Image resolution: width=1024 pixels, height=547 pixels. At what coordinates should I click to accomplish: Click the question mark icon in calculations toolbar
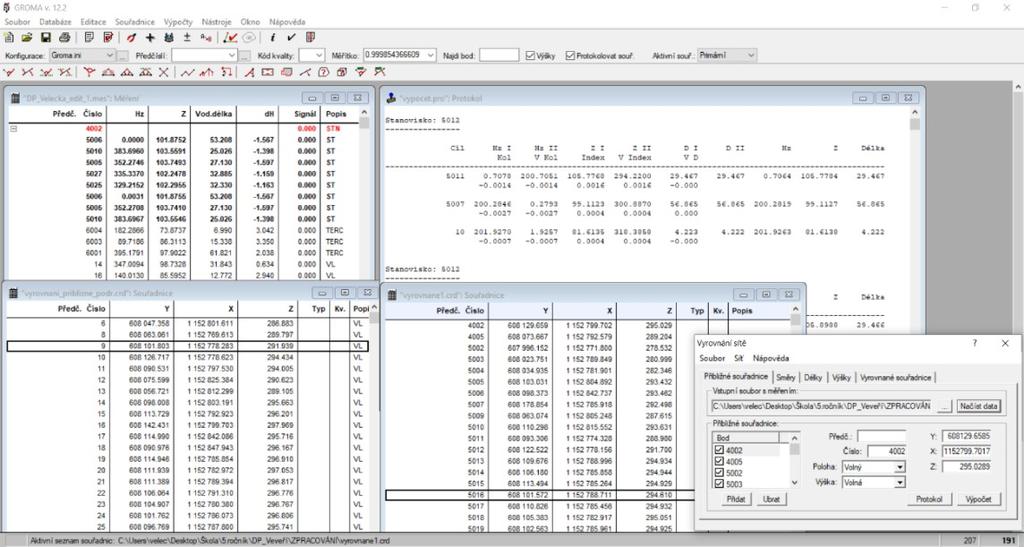click(x=323, y=72)
